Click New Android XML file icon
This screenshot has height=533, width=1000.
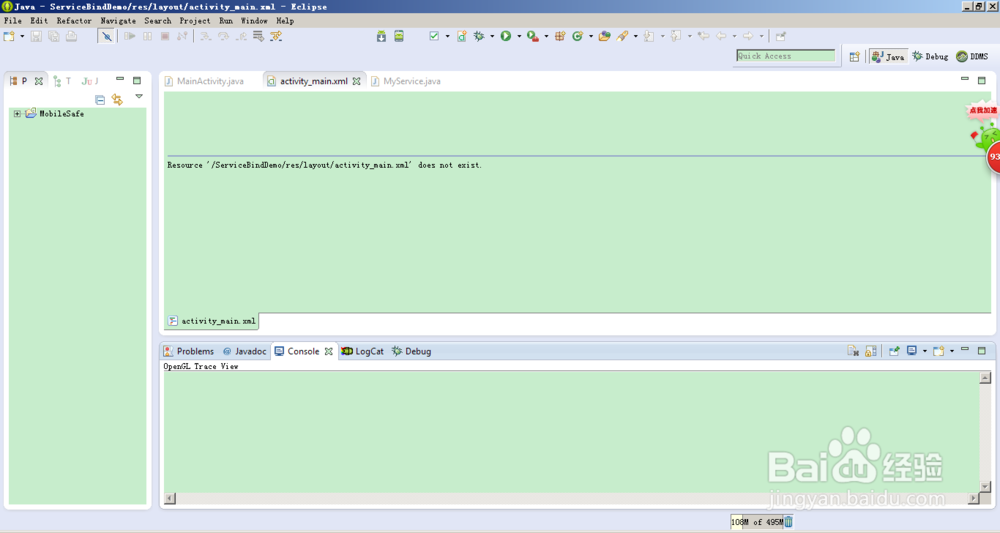(x=461, y=36)
